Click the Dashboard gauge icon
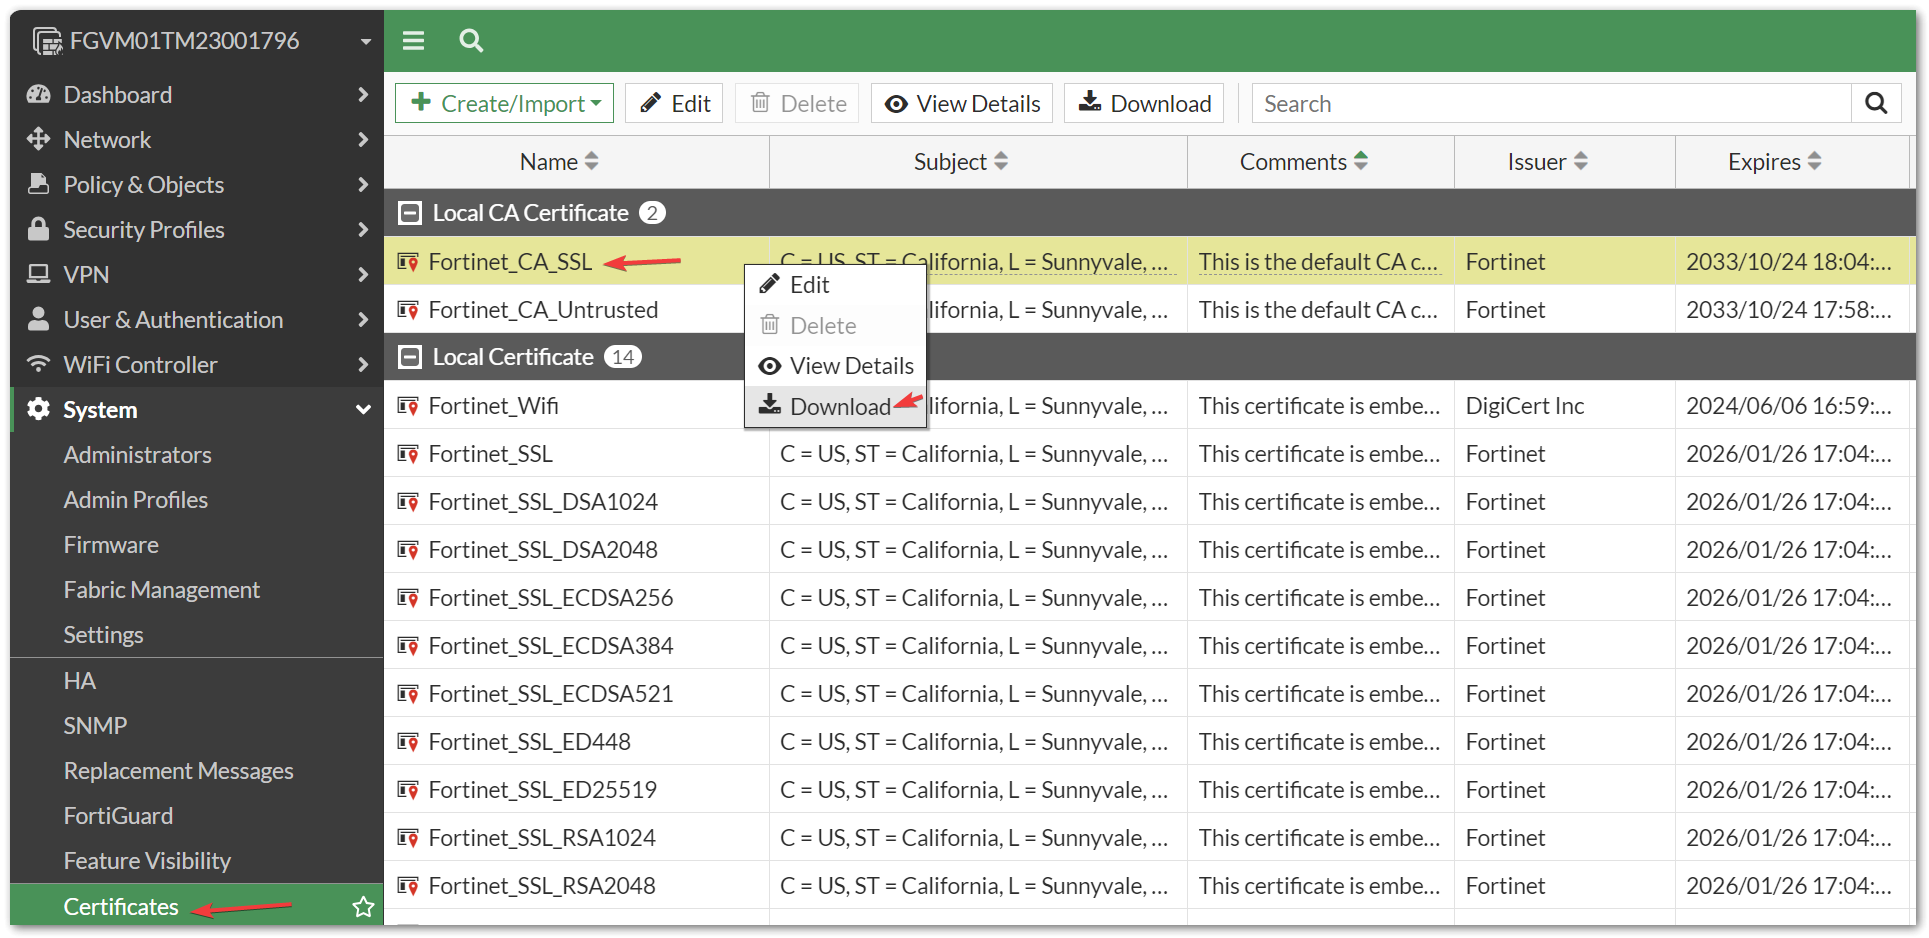Viewport: 1929px width, 938px height. pos(39,95)
